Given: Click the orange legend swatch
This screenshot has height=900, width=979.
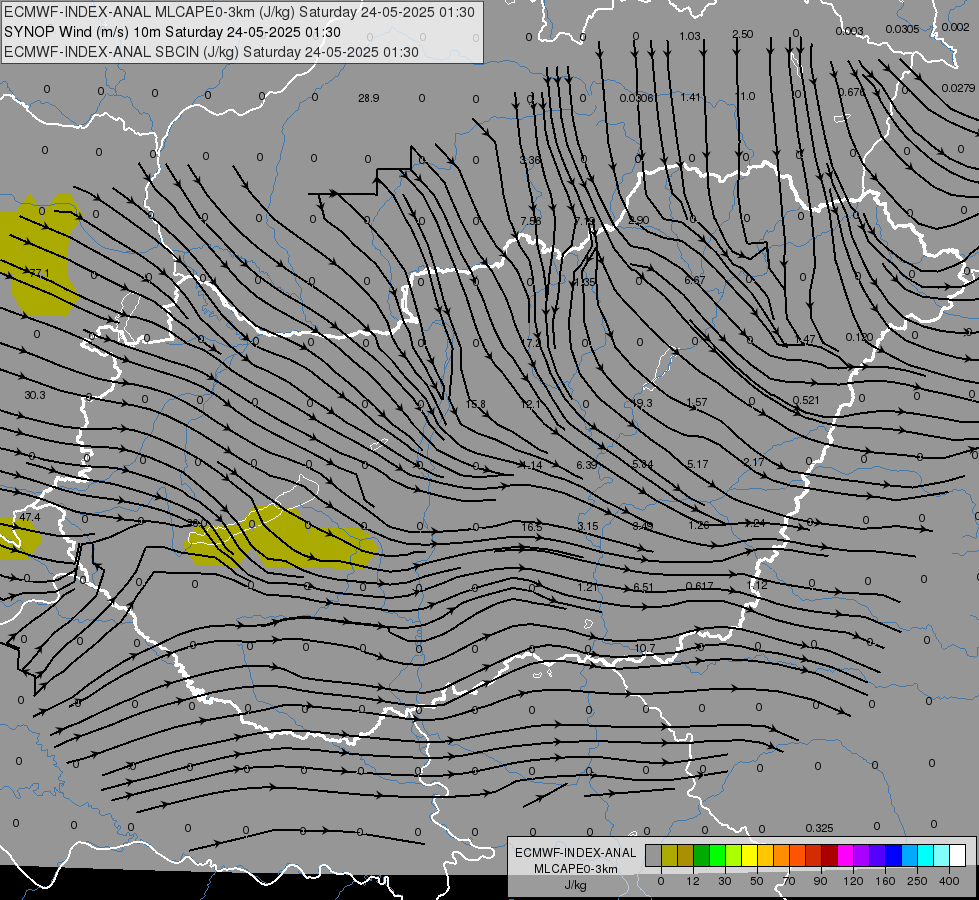Looking at the screenshot, I should 782,855.
